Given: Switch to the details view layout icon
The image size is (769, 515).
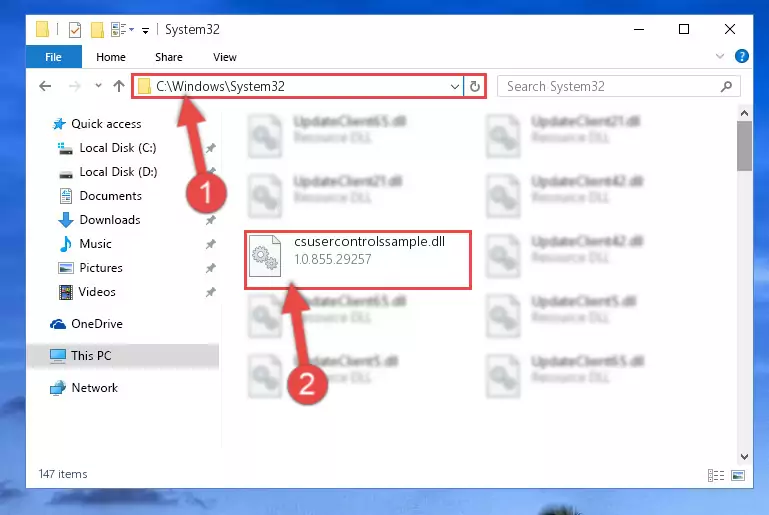Looking at the screenshot, I should (x=716, y=475).
